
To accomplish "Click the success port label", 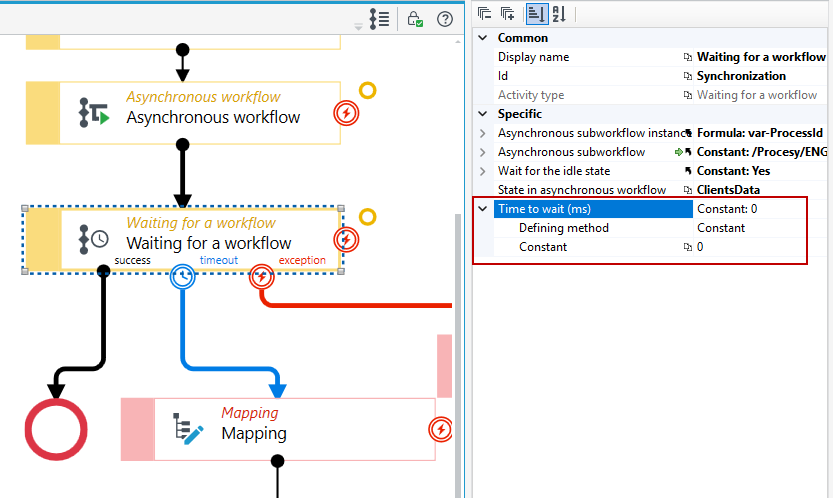I will 133,260.
